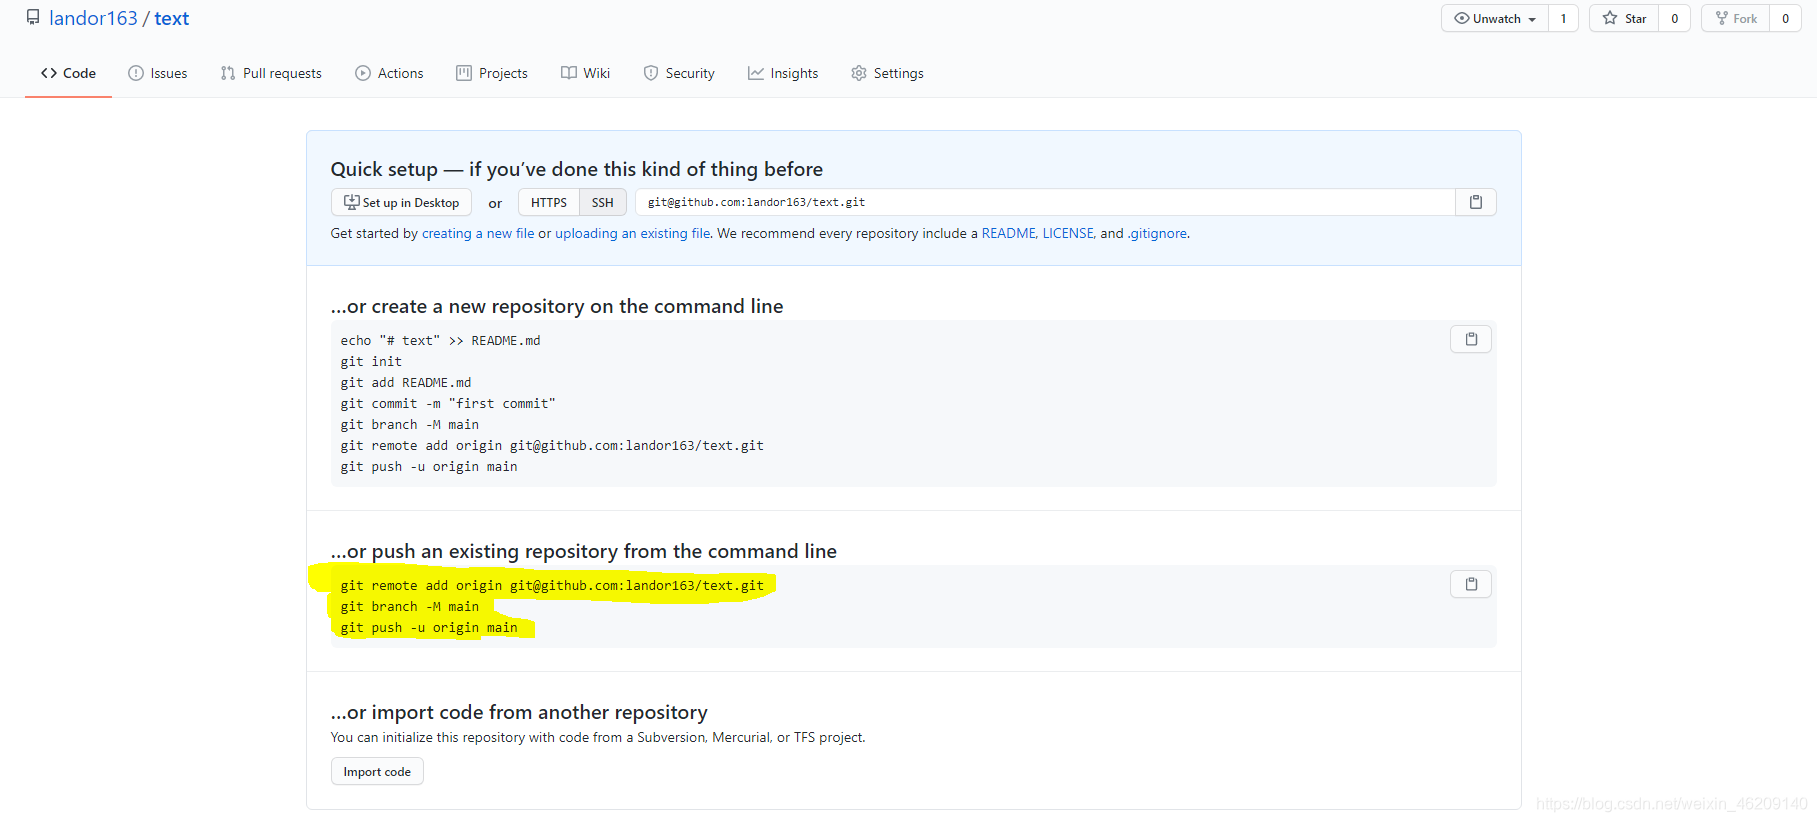Open repository Settings tab

(x=887, y=73)
